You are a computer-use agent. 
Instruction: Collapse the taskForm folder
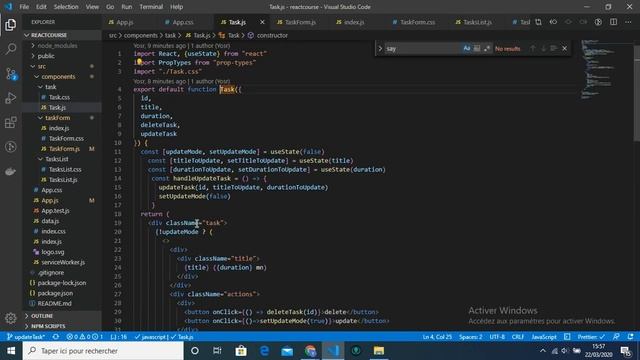(57, 118)
